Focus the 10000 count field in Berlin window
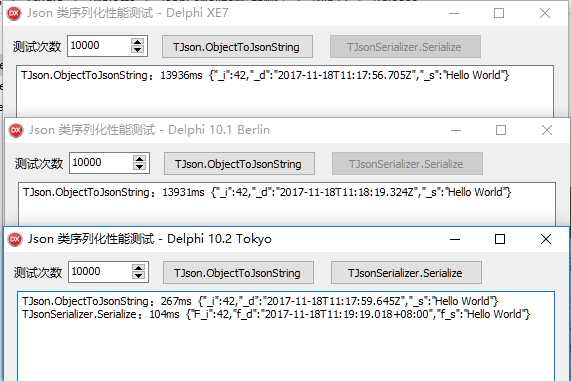Image resolution: width=571 pixels, height=381 pixels. coord(101,163)
